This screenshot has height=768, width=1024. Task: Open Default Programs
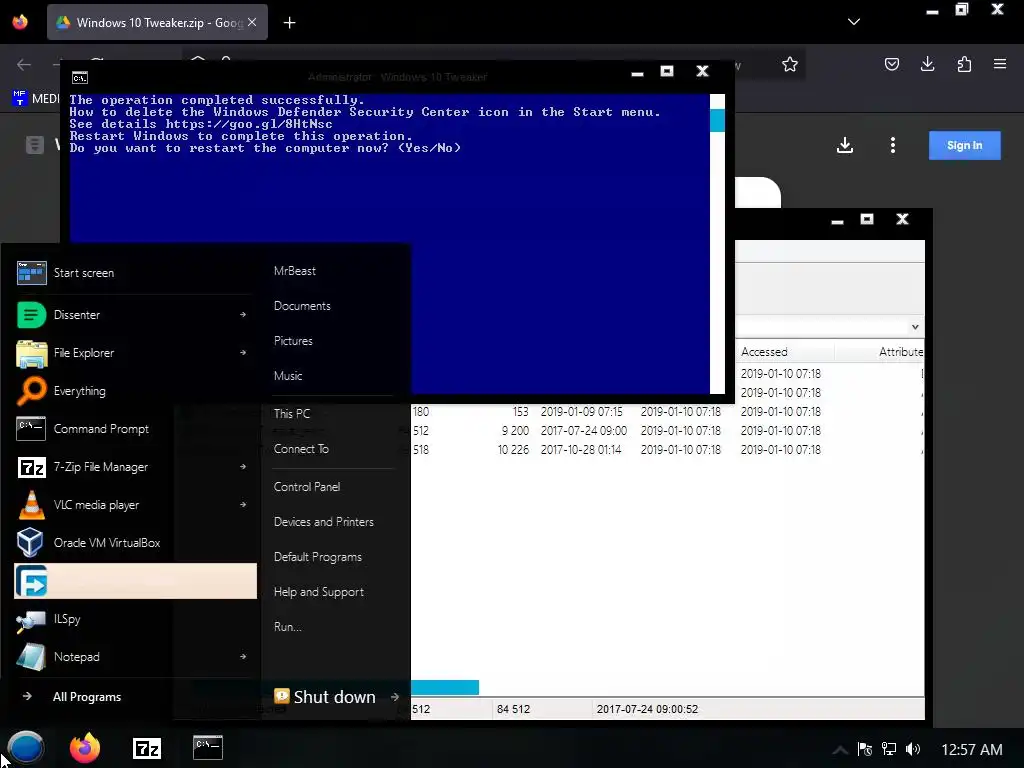[318, 557]
